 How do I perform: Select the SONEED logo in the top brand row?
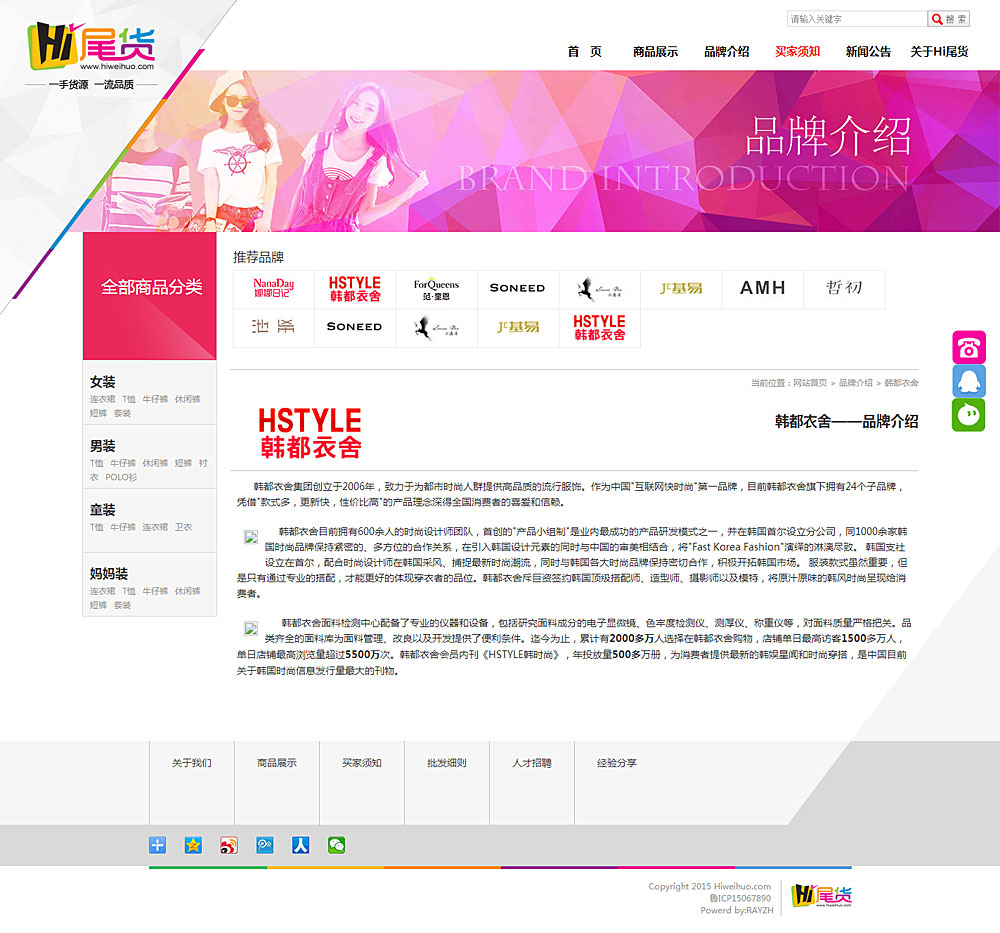[518, 289]
